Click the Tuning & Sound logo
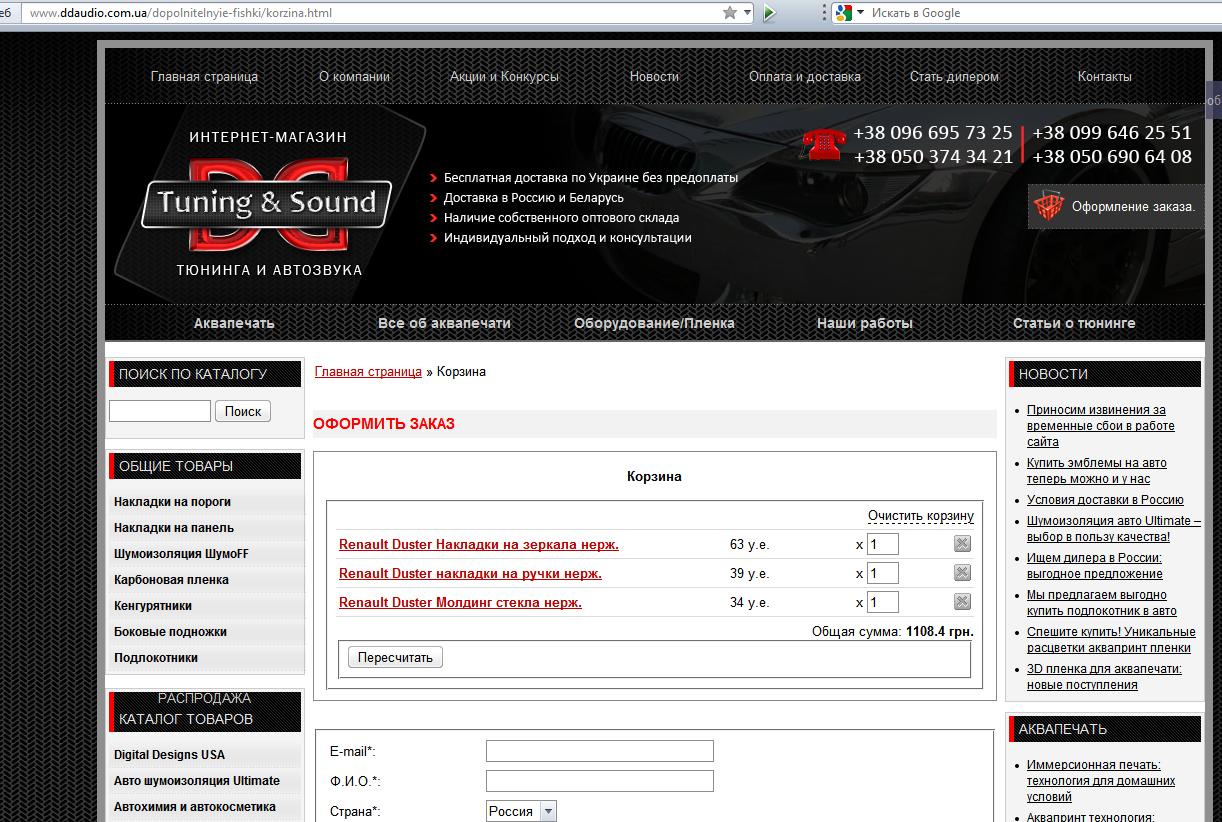 pos(265,204)
